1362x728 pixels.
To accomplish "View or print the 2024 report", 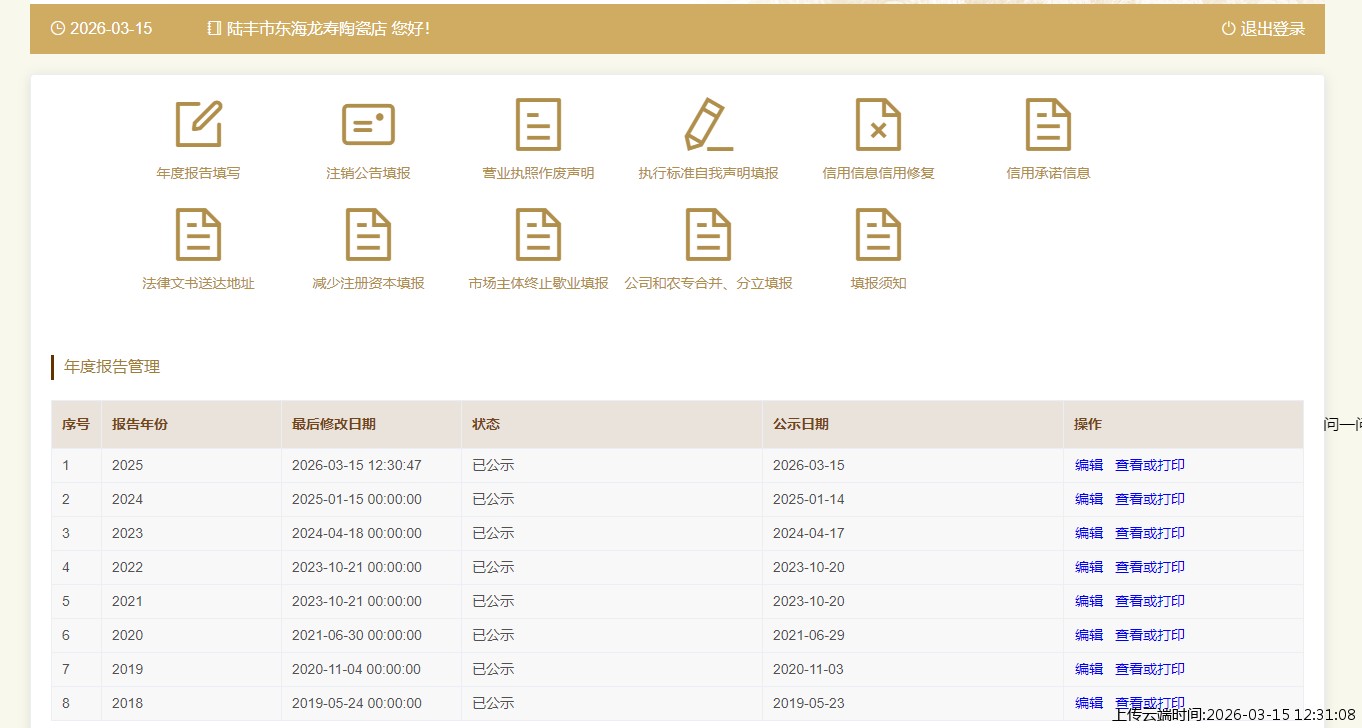I will pos(1149,499).
